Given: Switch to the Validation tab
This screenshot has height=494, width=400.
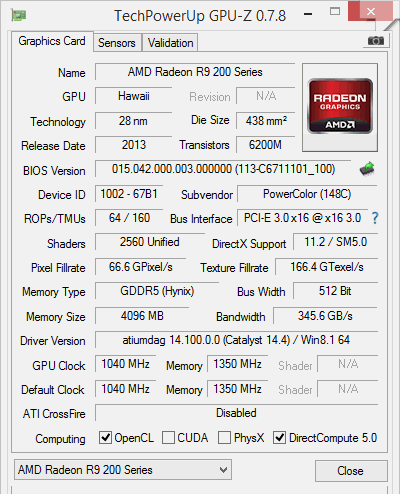Looking at the screenshot, I should (170, 43).
